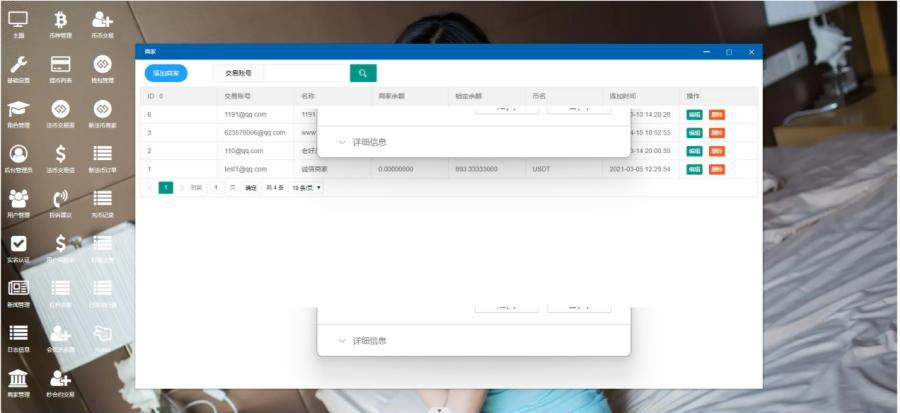
Task: Open 实名认证 checkmark icon
Action: click(18, 245)
